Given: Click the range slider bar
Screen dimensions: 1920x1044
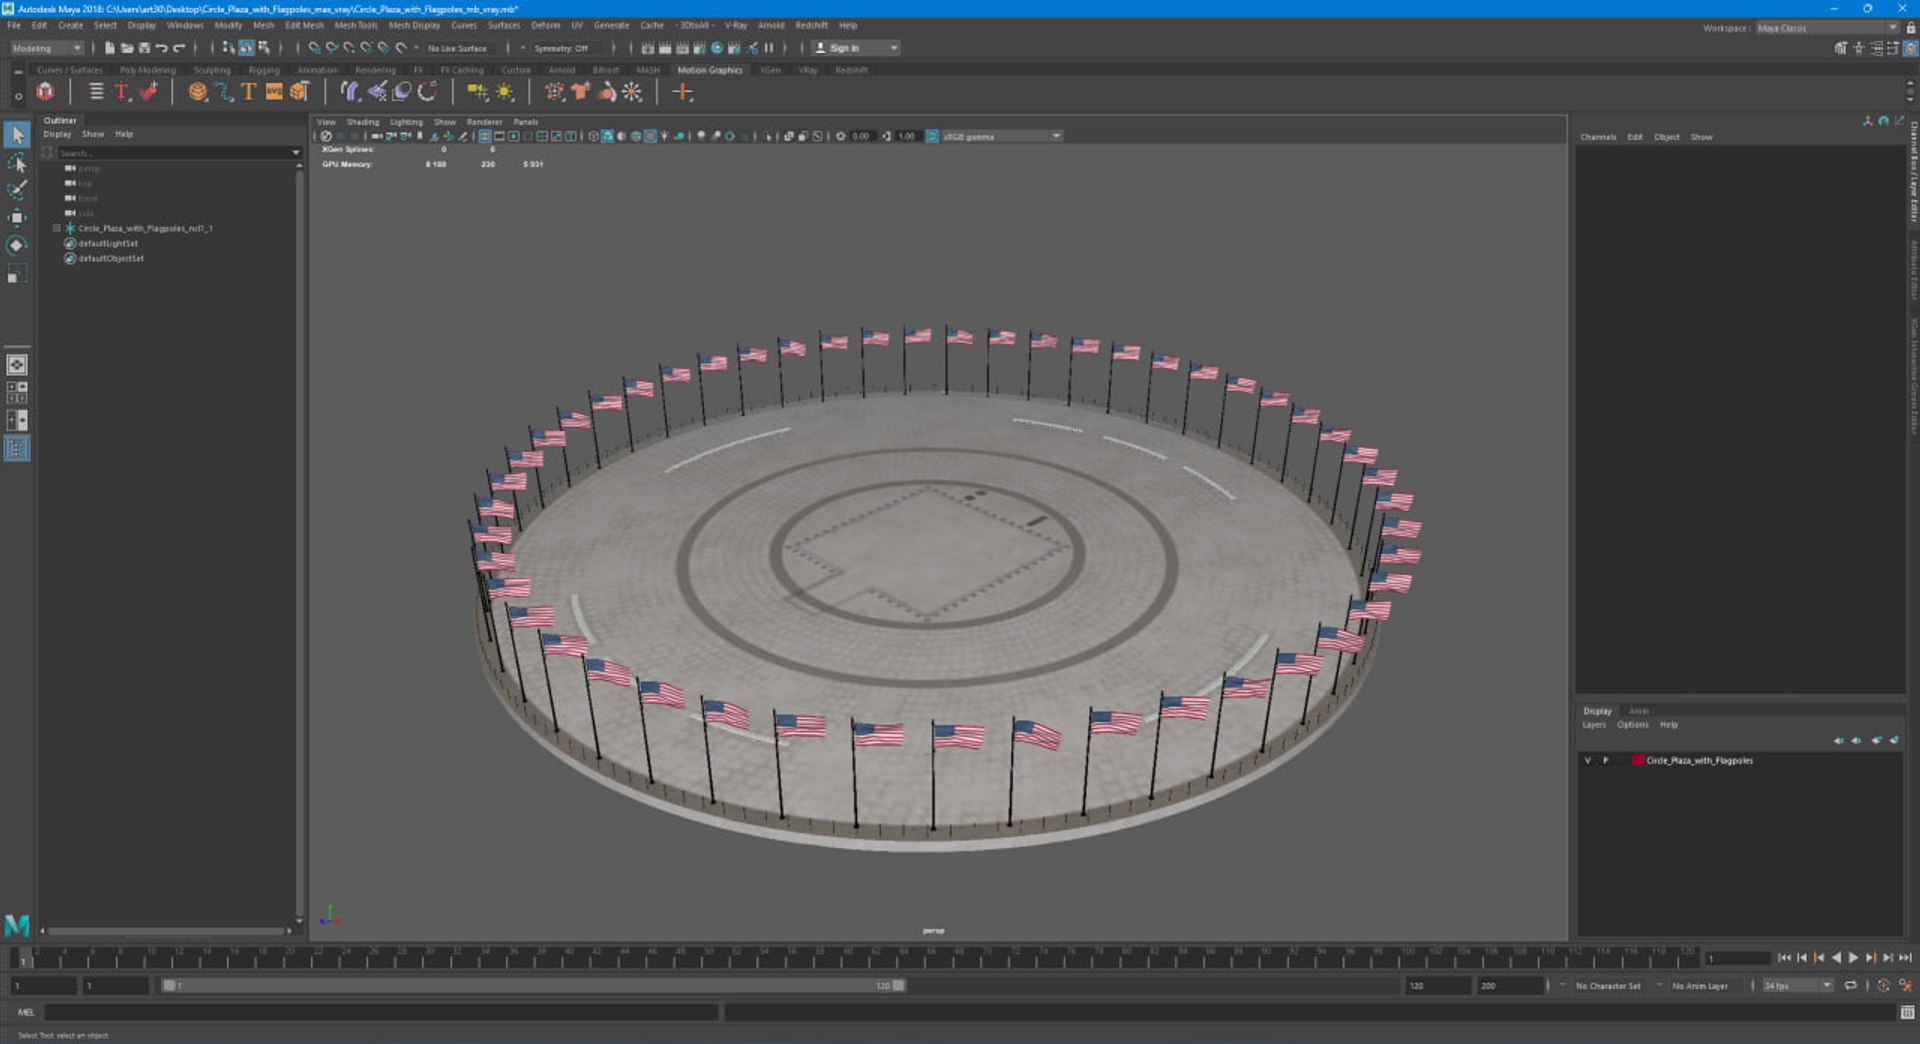Looking at the screenshot, I should pyautogui.click(x=534, y=986).
